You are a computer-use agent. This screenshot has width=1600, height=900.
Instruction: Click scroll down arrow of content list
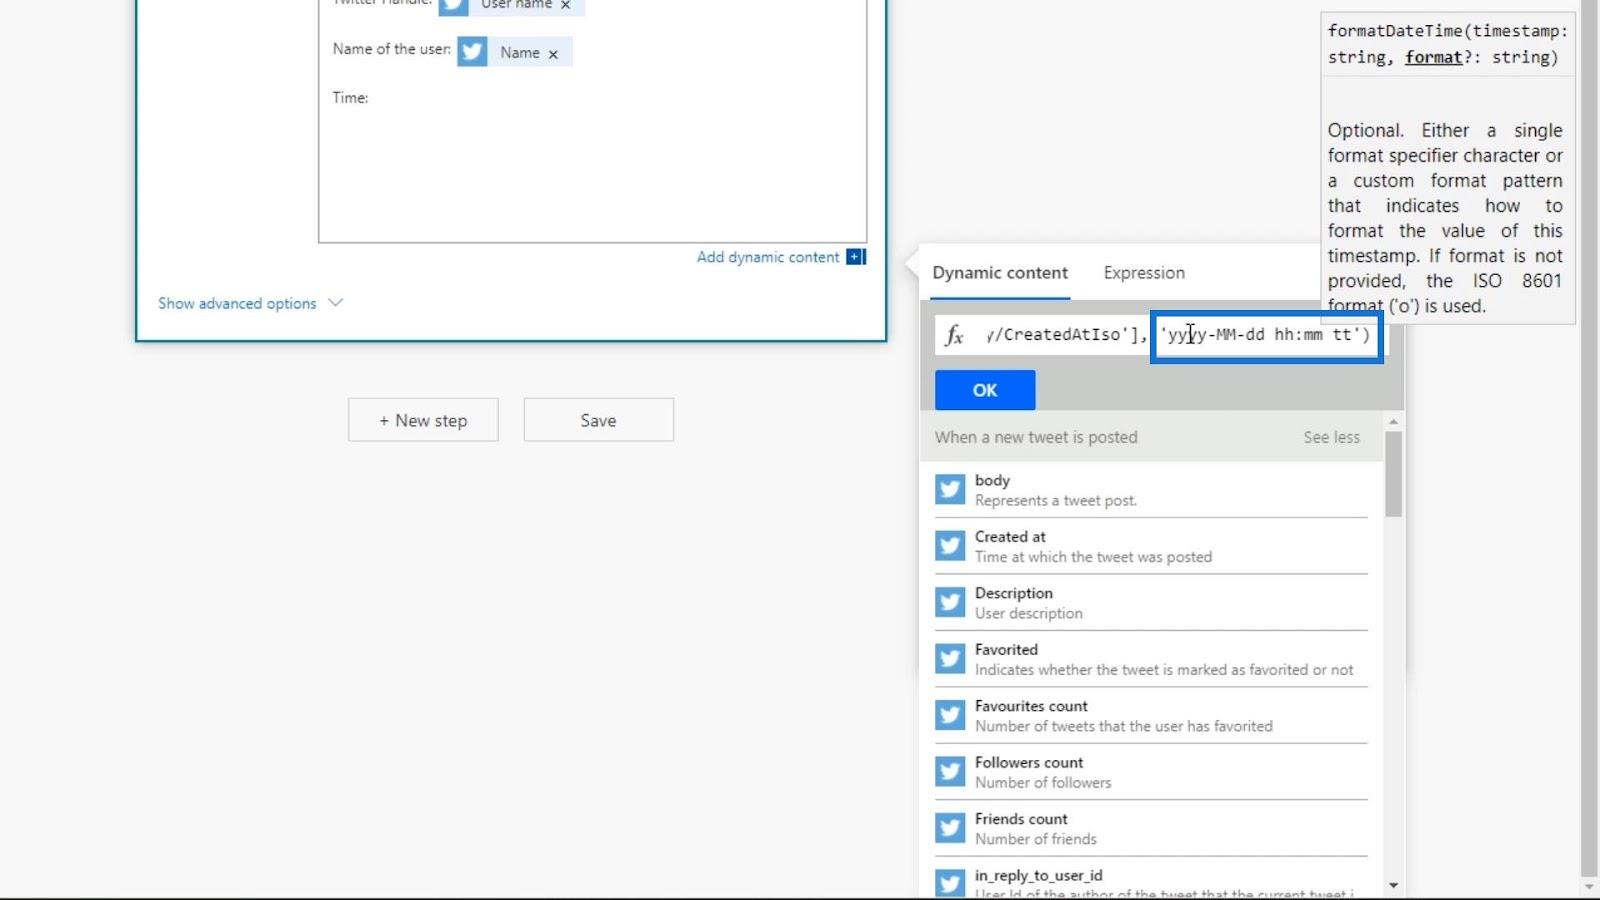click(x=1393, y=885)
